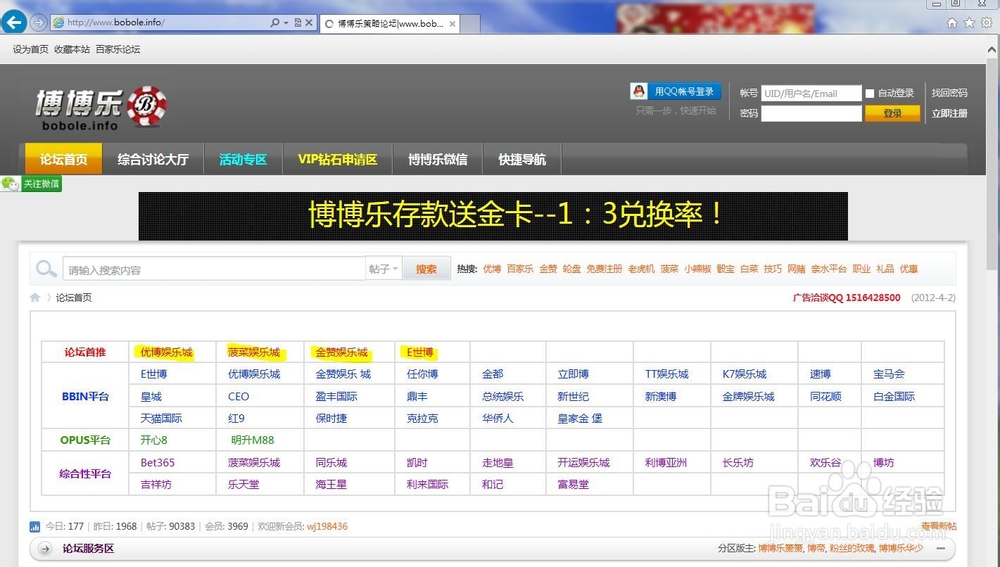Click the browser back arrow button

coord(14,22)
